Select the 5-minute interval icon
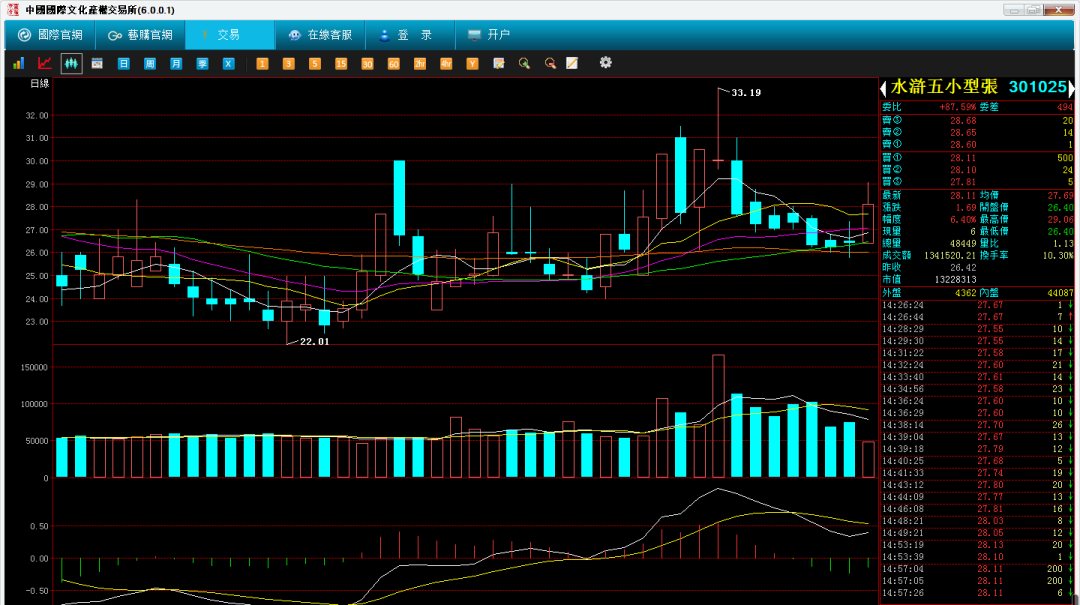The width and height of the screenshot is (1080, 605). click(314, 63)
